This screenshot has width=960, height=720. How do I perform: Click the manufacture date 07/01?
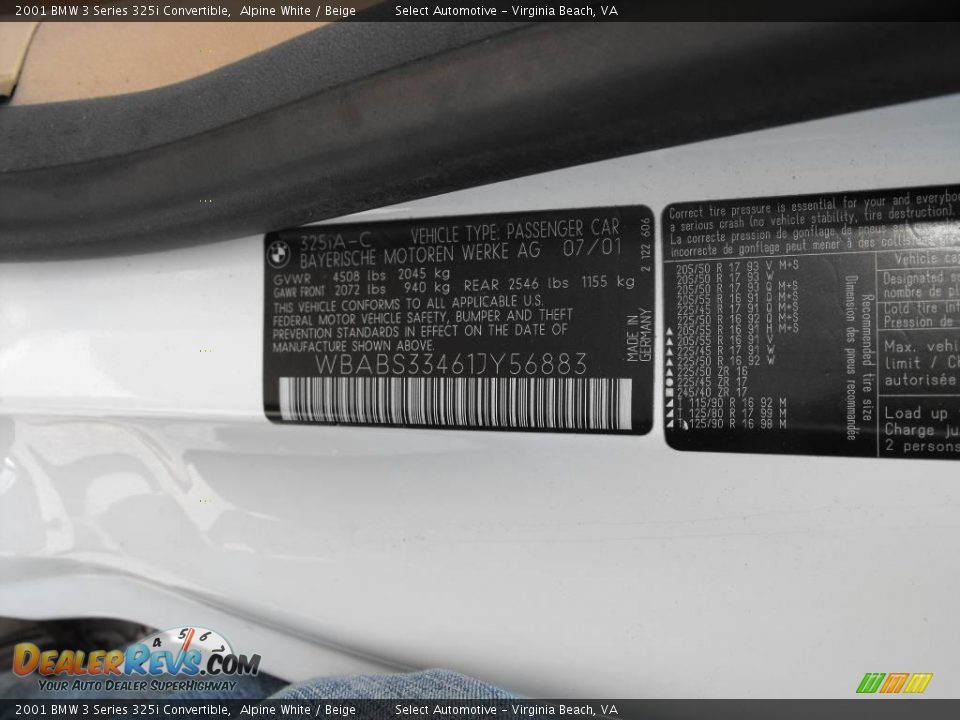click(592, 248)
